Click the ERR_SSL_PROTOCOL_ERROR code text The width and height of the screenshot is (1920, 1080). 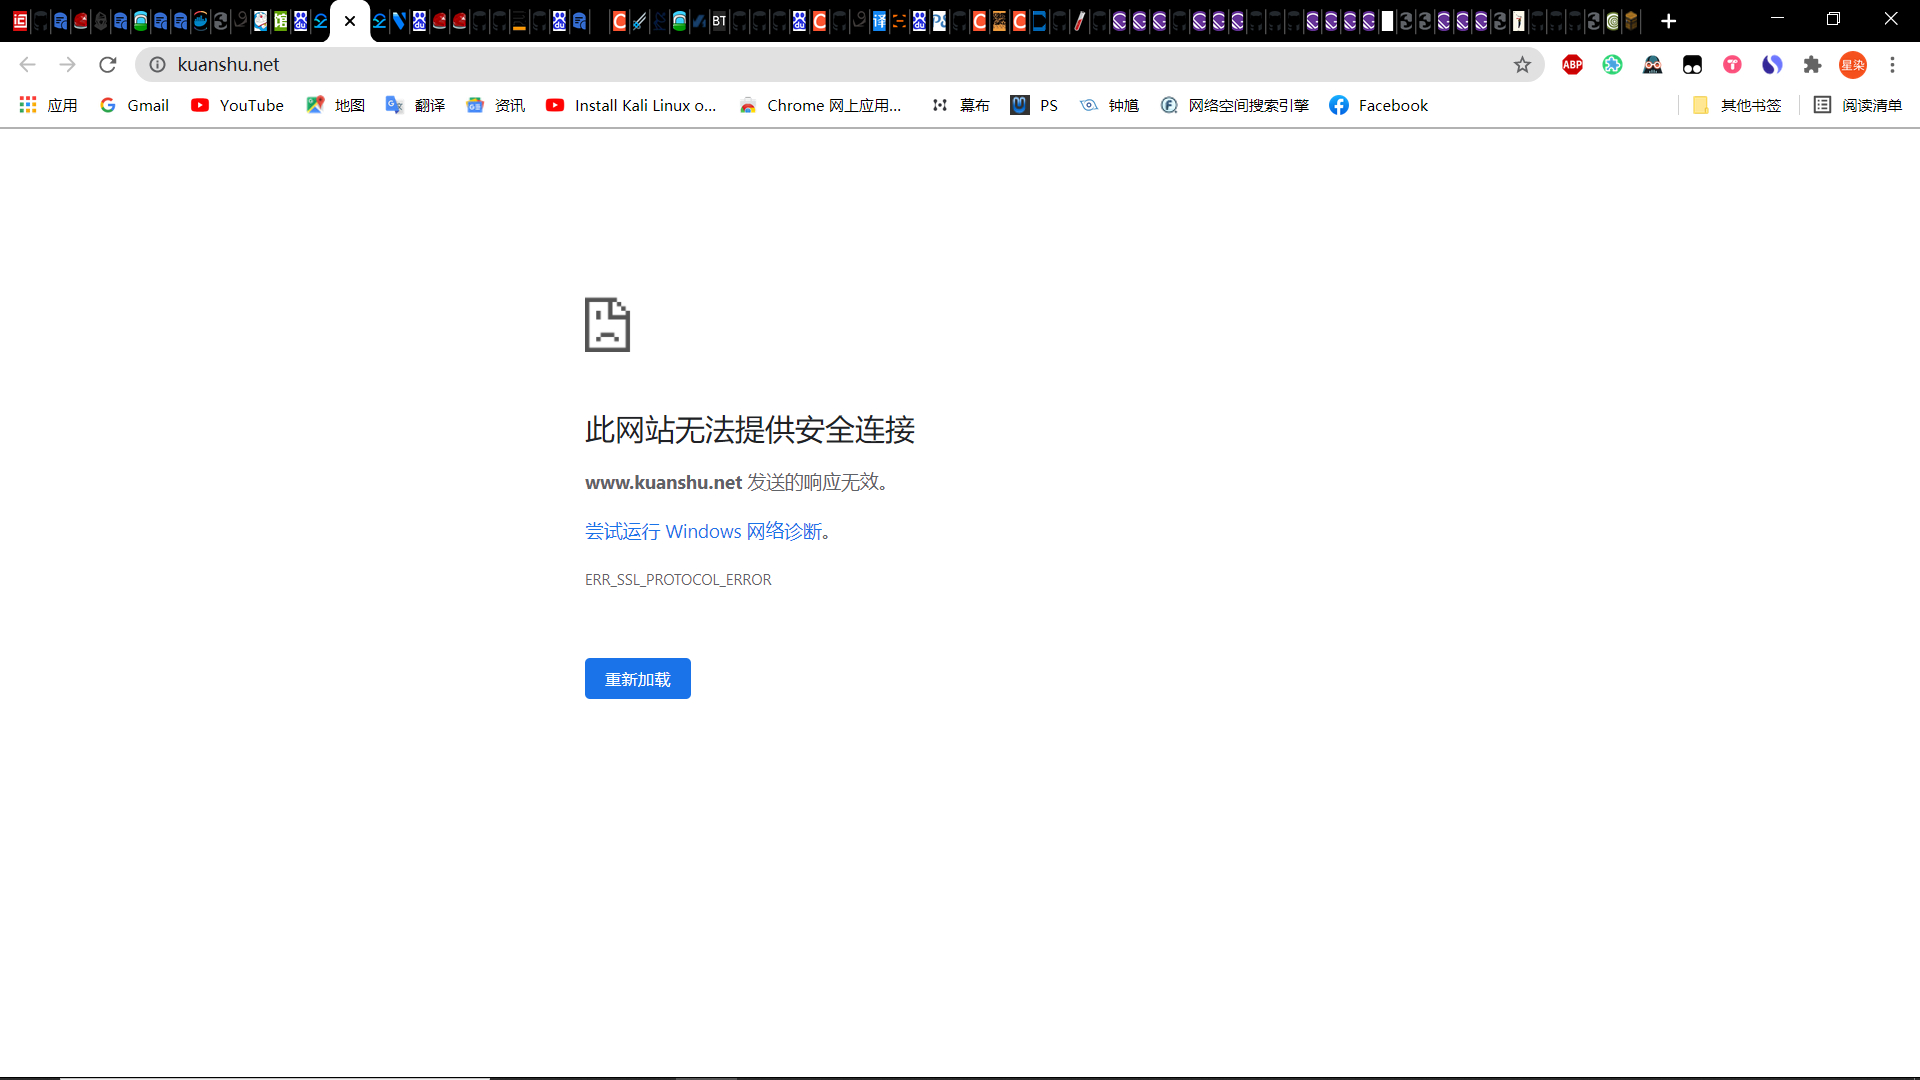[x=678, y=580]
